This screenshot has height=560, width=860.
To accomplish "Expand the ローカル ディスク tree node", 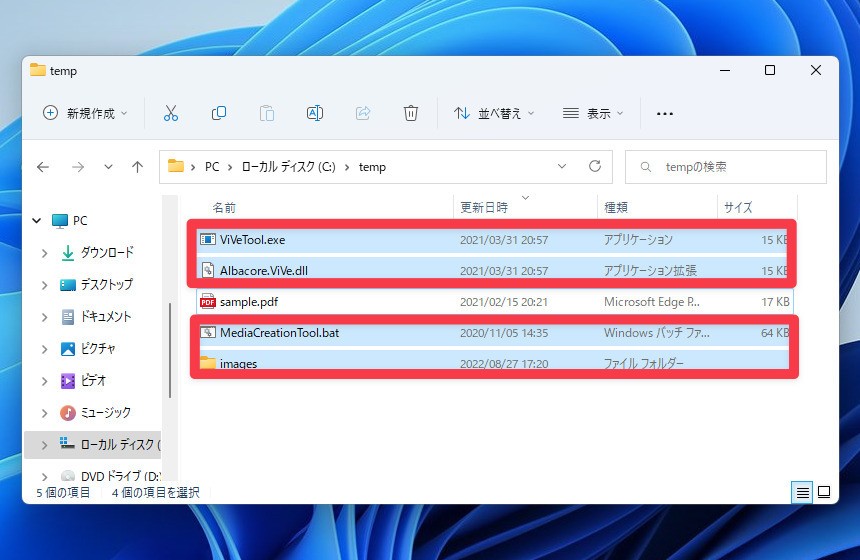I will (x=44, y=445).
